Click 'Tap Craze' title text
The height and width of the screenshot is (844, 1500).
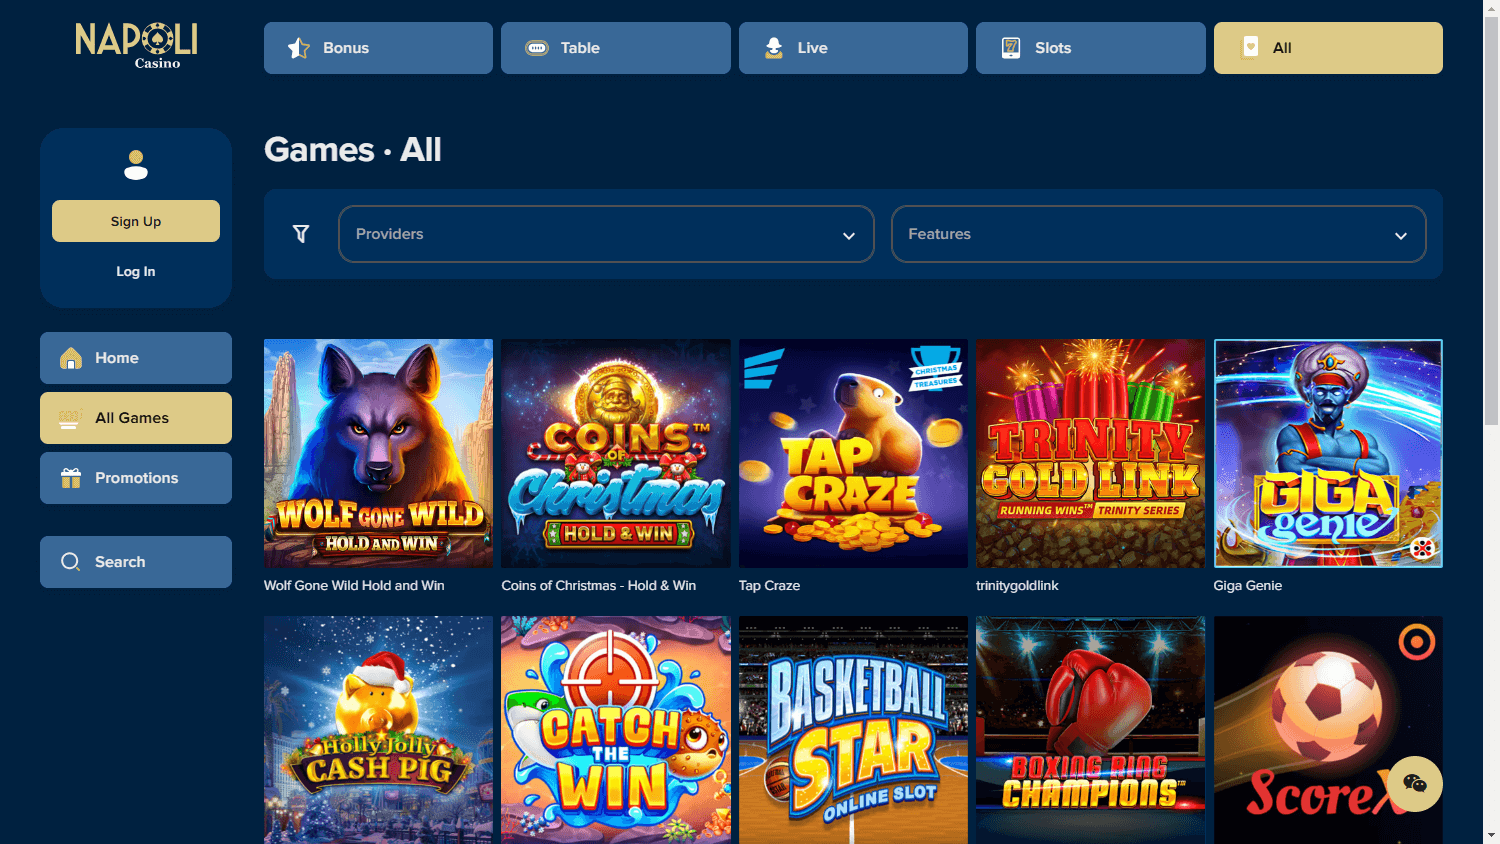point(769,586)
